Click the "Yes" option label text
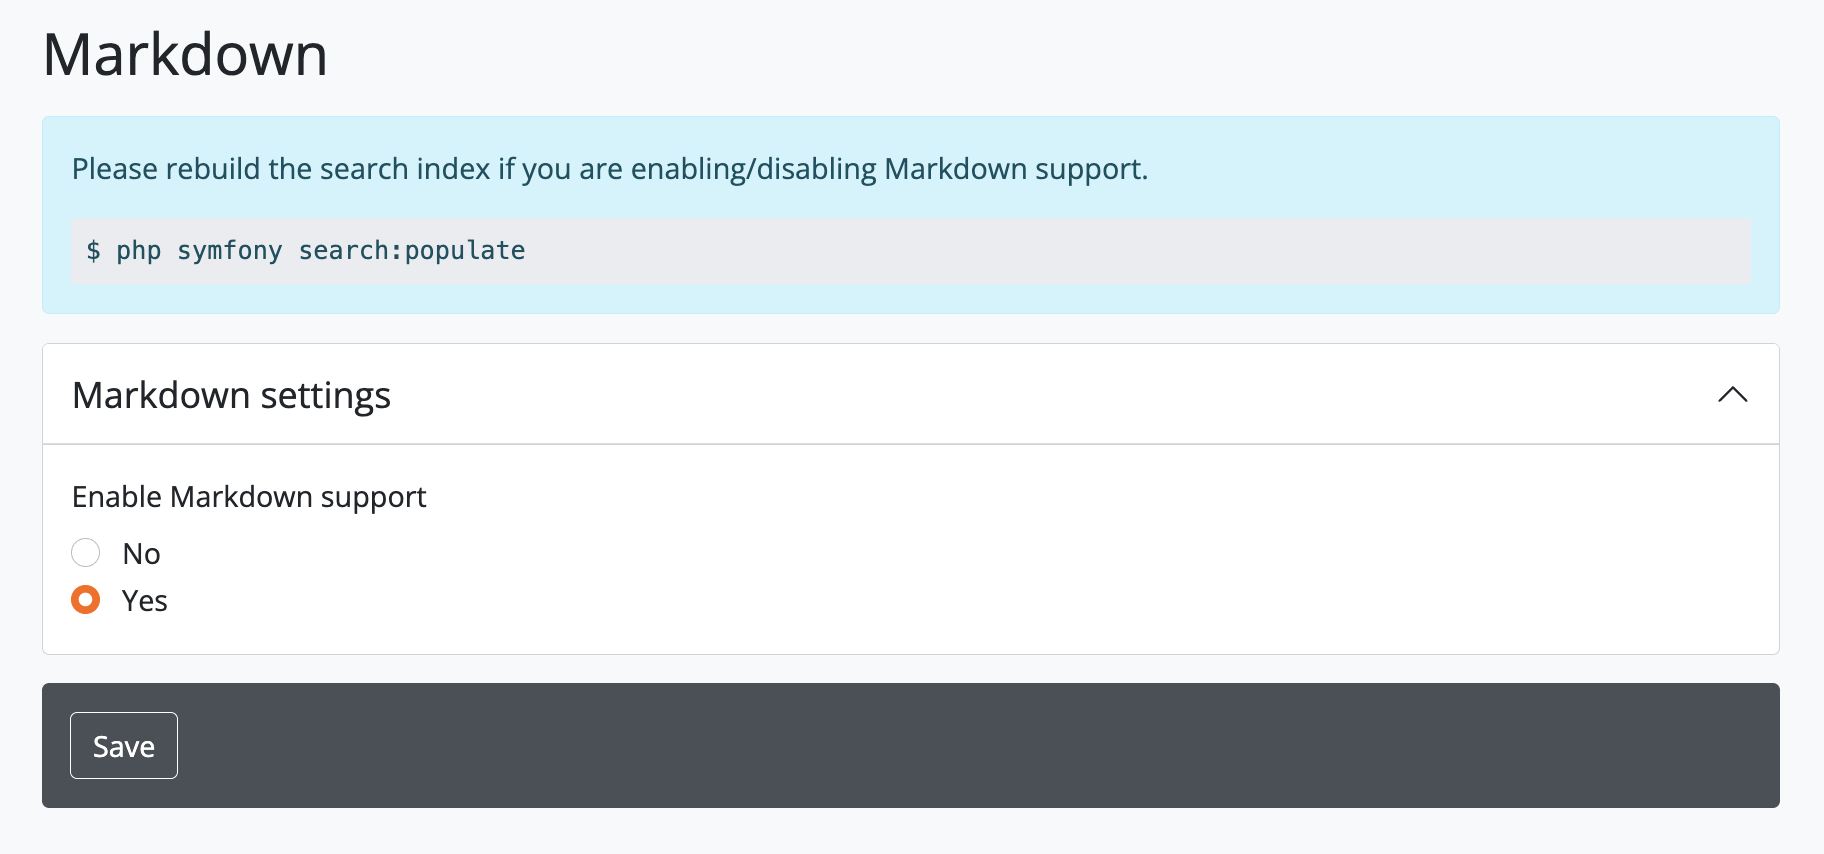1824x854 pixels. (x=144, y=601)
